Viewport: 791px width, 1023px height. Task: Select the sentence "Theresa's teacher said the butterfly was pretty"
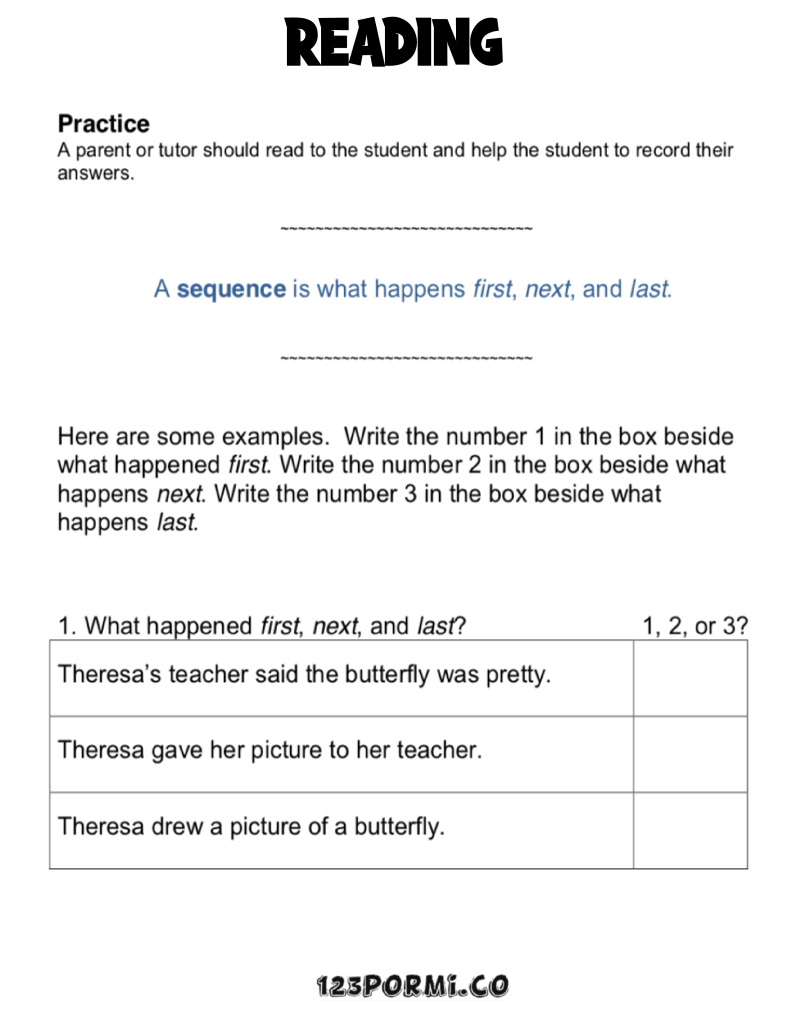click(x=305, y=675)
